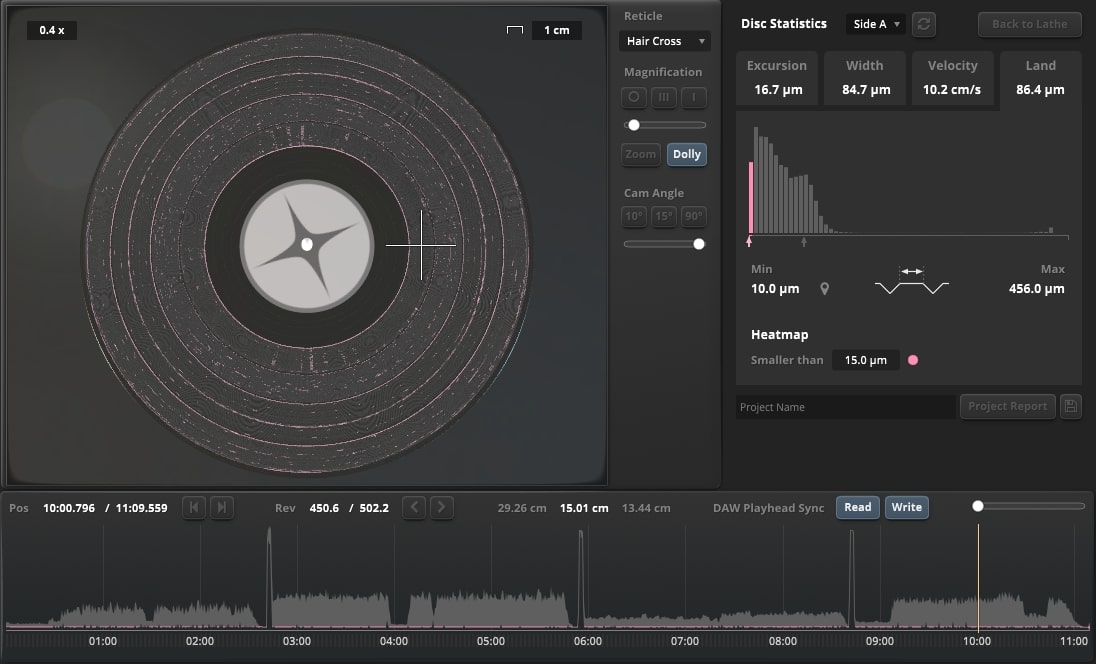Step to the next revolution arrow
Screen dimensions: 1096x664
[442, 508]
